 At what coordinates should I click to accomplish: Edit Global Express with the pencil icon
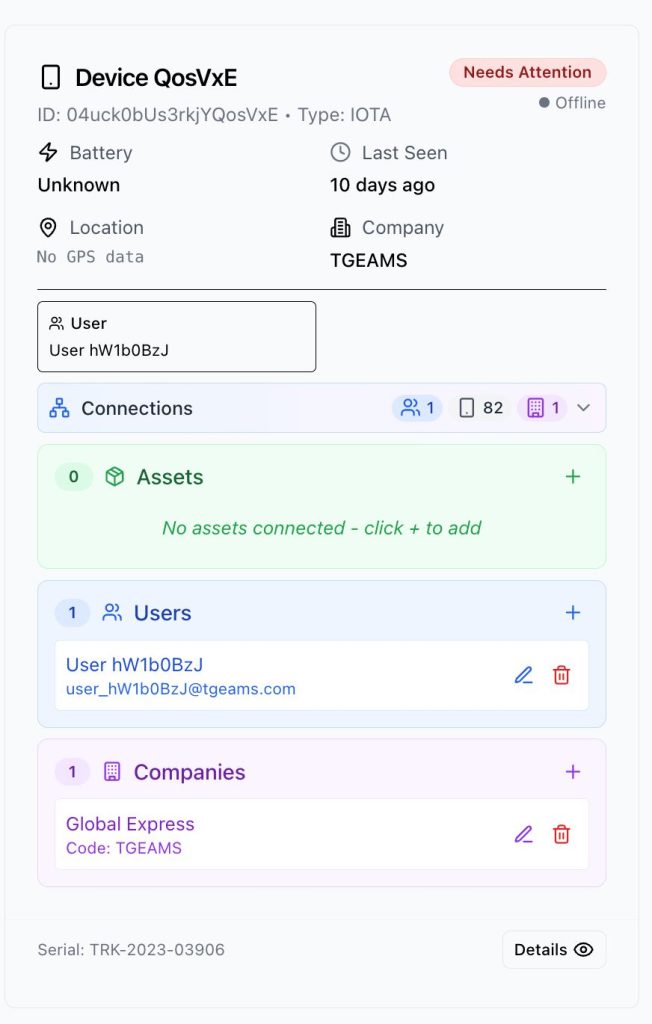coord(523,835)
